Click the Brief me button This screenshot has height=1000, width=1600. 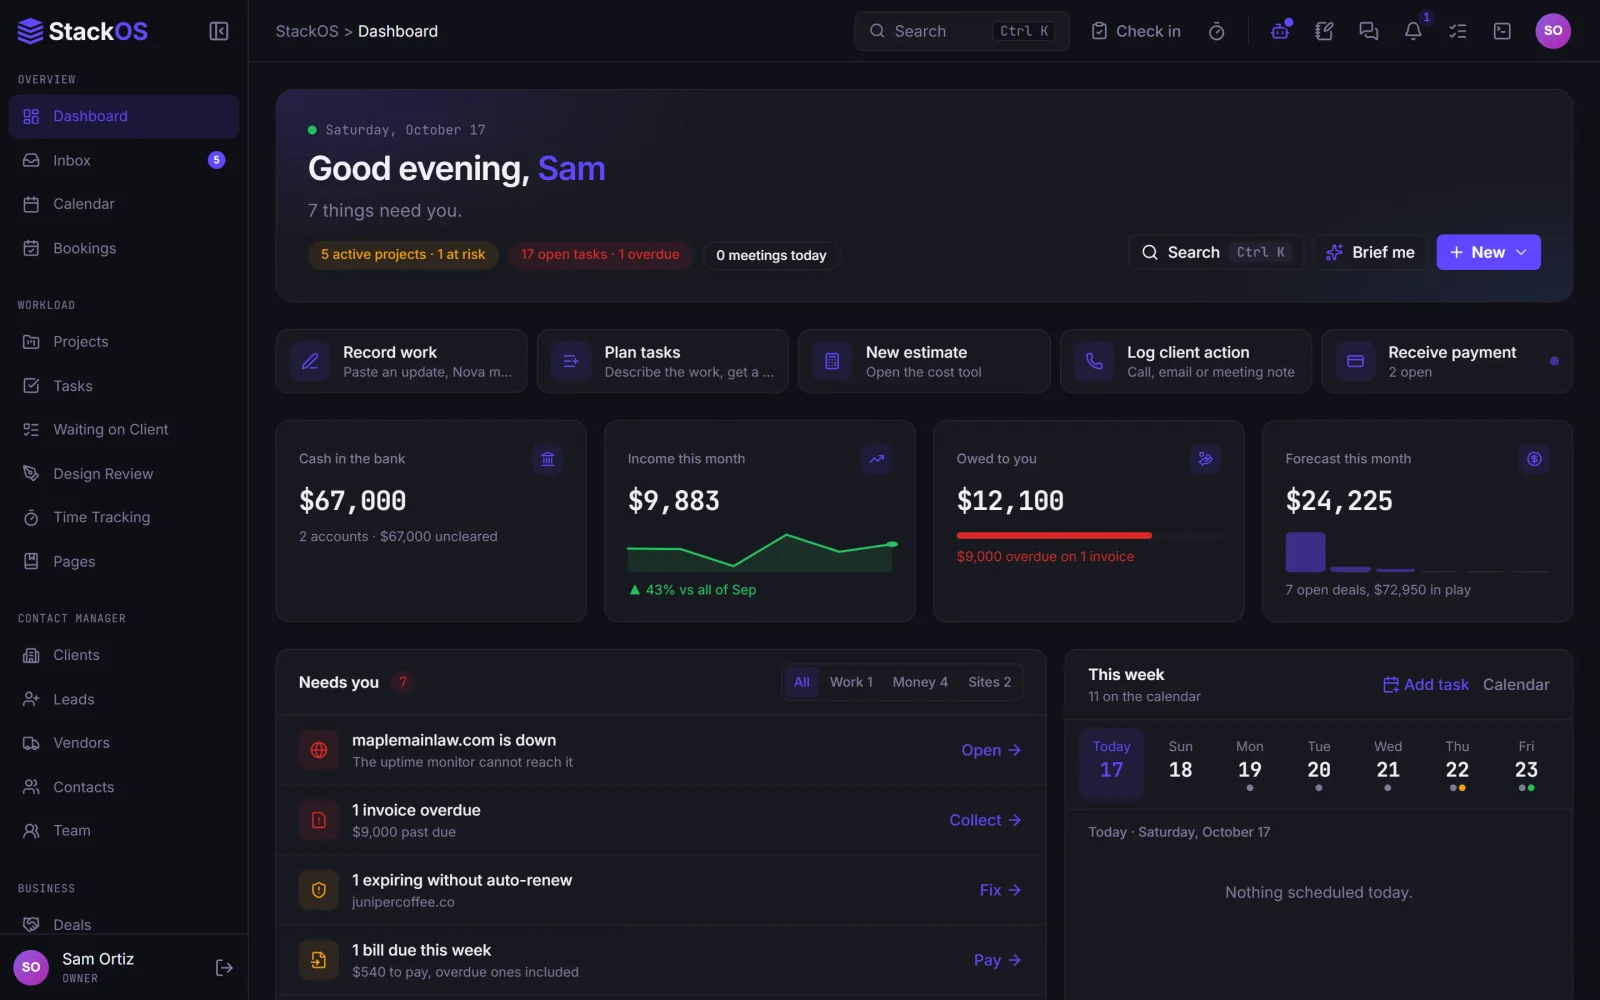tap(1370, 252)
